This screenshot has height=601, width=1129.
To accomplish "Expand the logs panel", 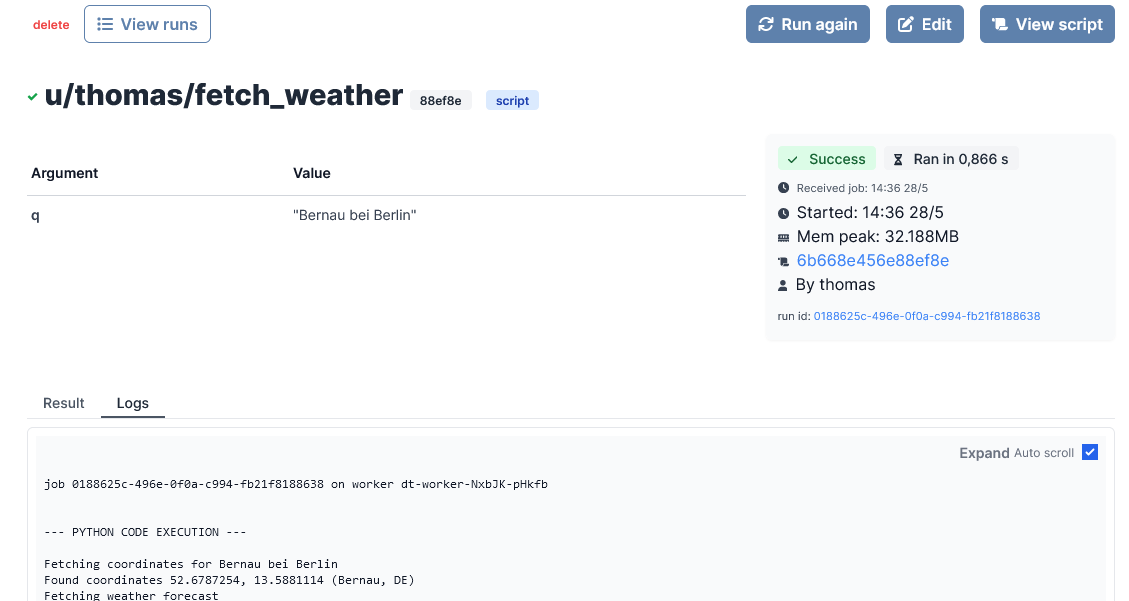I will click(984, 453).
